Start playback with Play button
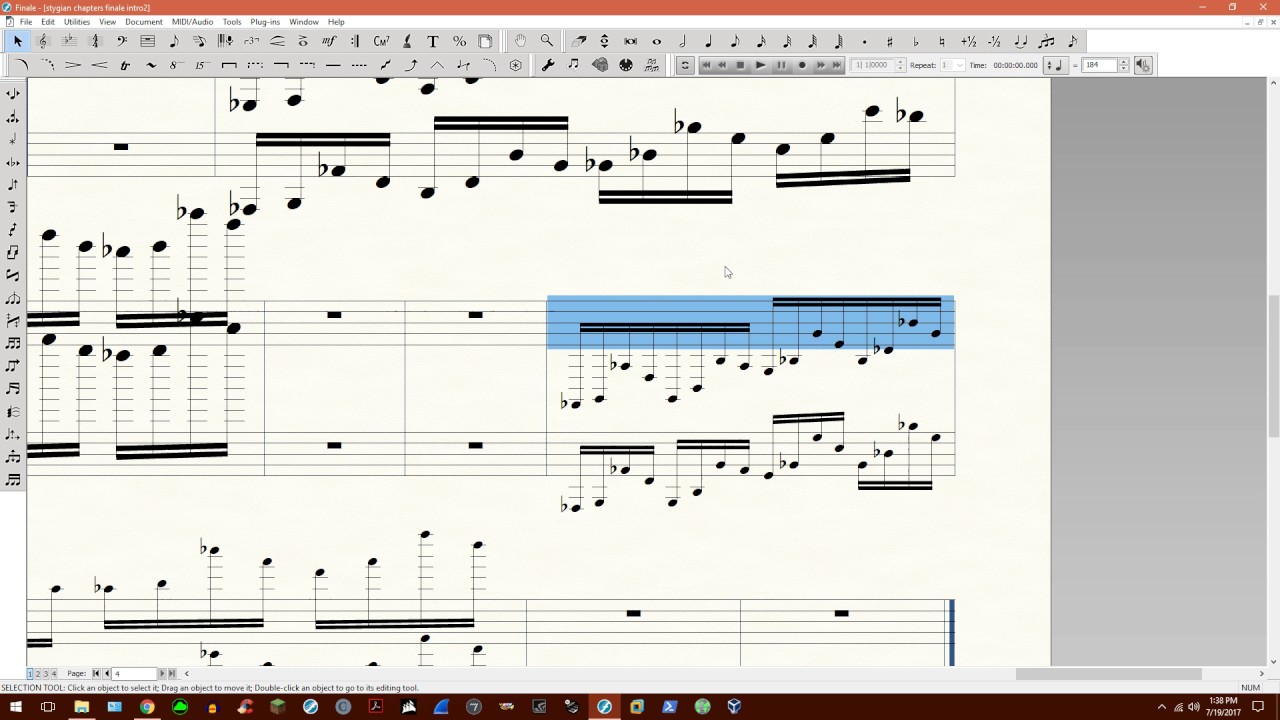The height and width of the screenshot is (720, 1280). (760, 65)
